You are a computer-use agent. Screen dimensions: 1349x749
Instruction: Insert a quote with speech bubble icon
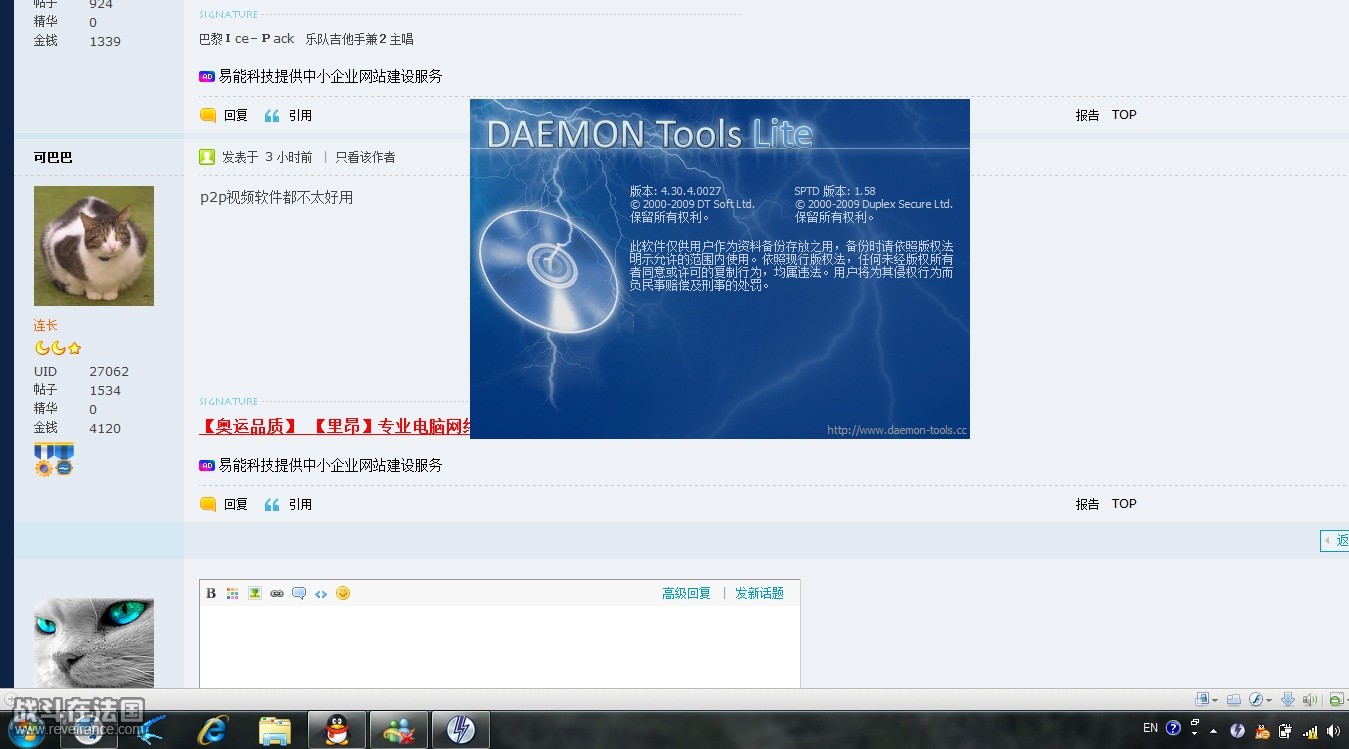pyautogui.click(x=299, y=593)
